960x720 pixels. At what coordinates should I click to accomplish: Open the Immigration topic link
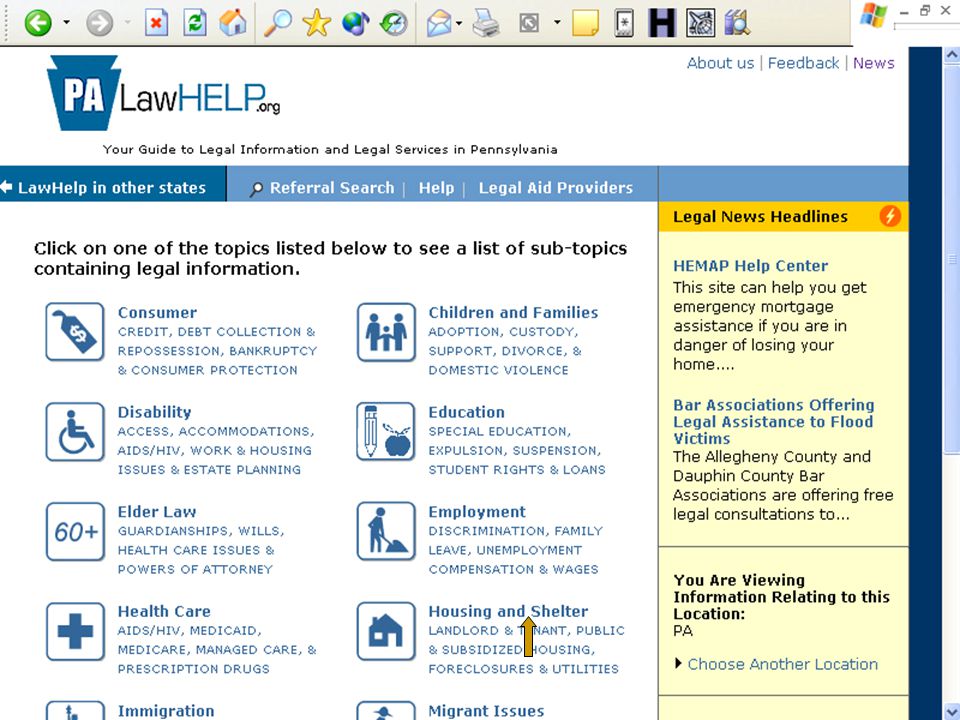(166, 711)
